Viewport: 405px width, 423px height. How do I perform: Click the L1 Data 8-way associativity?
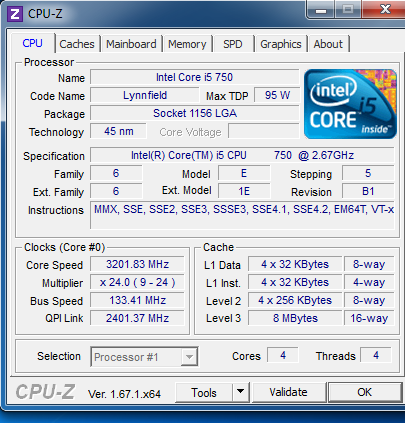coord(369,264)
